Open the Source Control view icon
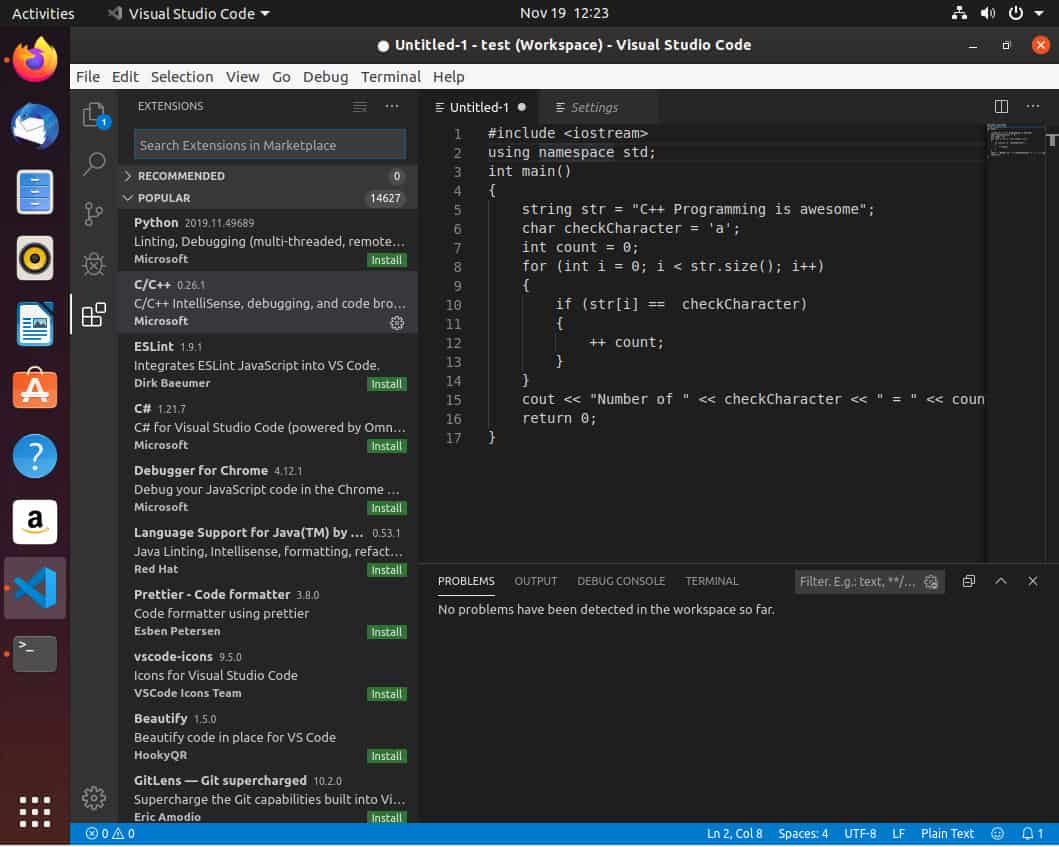Screen dimensions: 1059x847 pos(94,213)
